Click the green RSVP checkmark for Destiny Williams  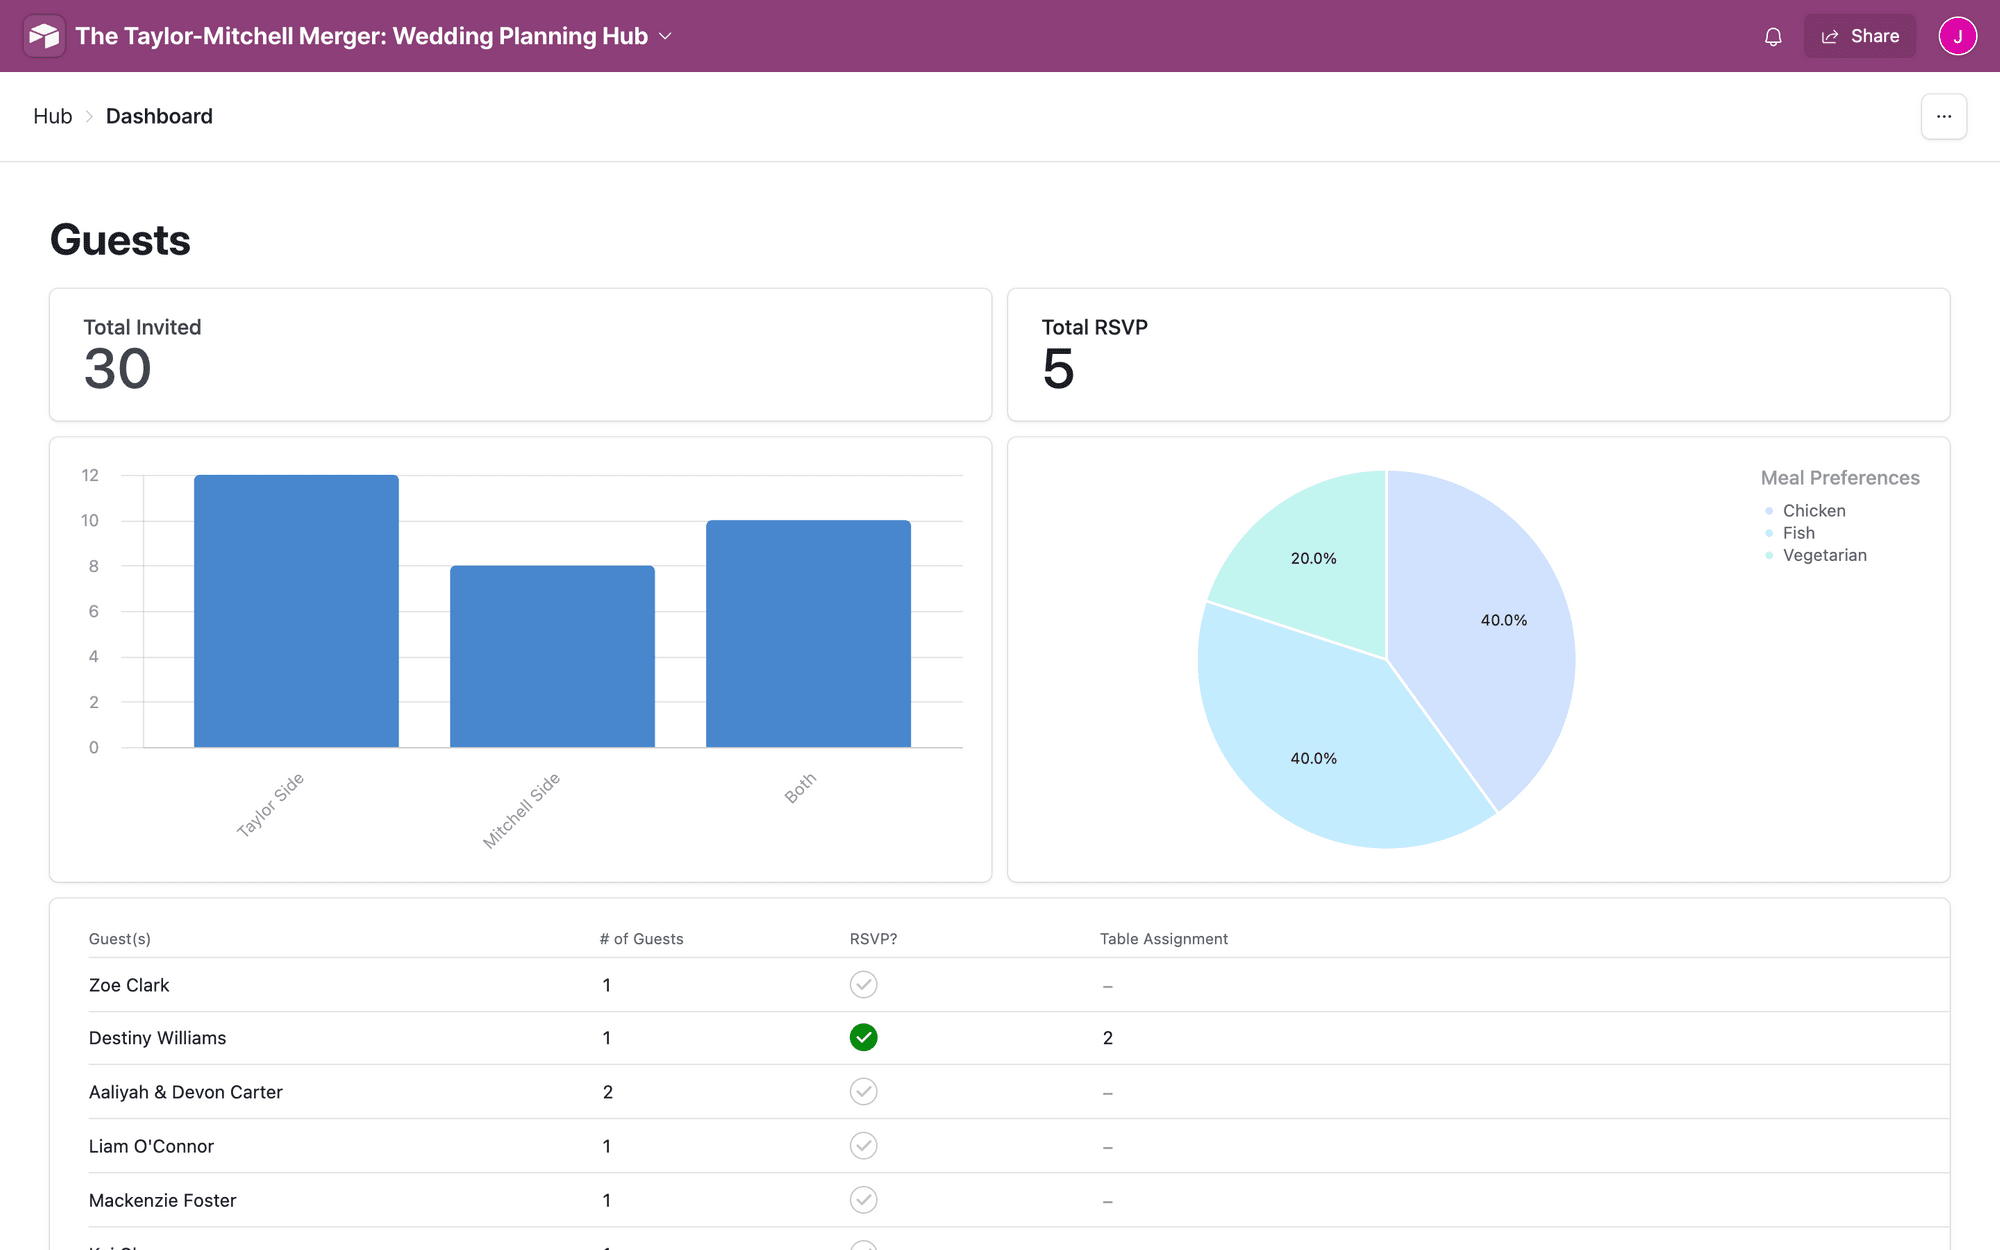[864, 1038]
